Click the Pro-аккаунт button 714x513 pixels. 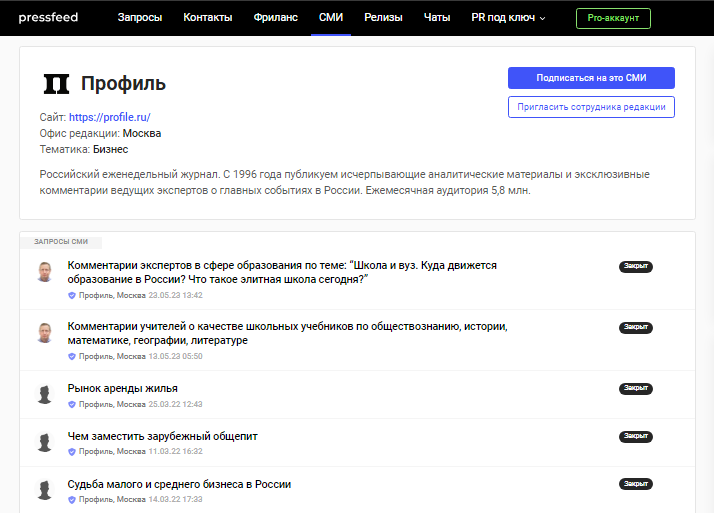[613, 18]
